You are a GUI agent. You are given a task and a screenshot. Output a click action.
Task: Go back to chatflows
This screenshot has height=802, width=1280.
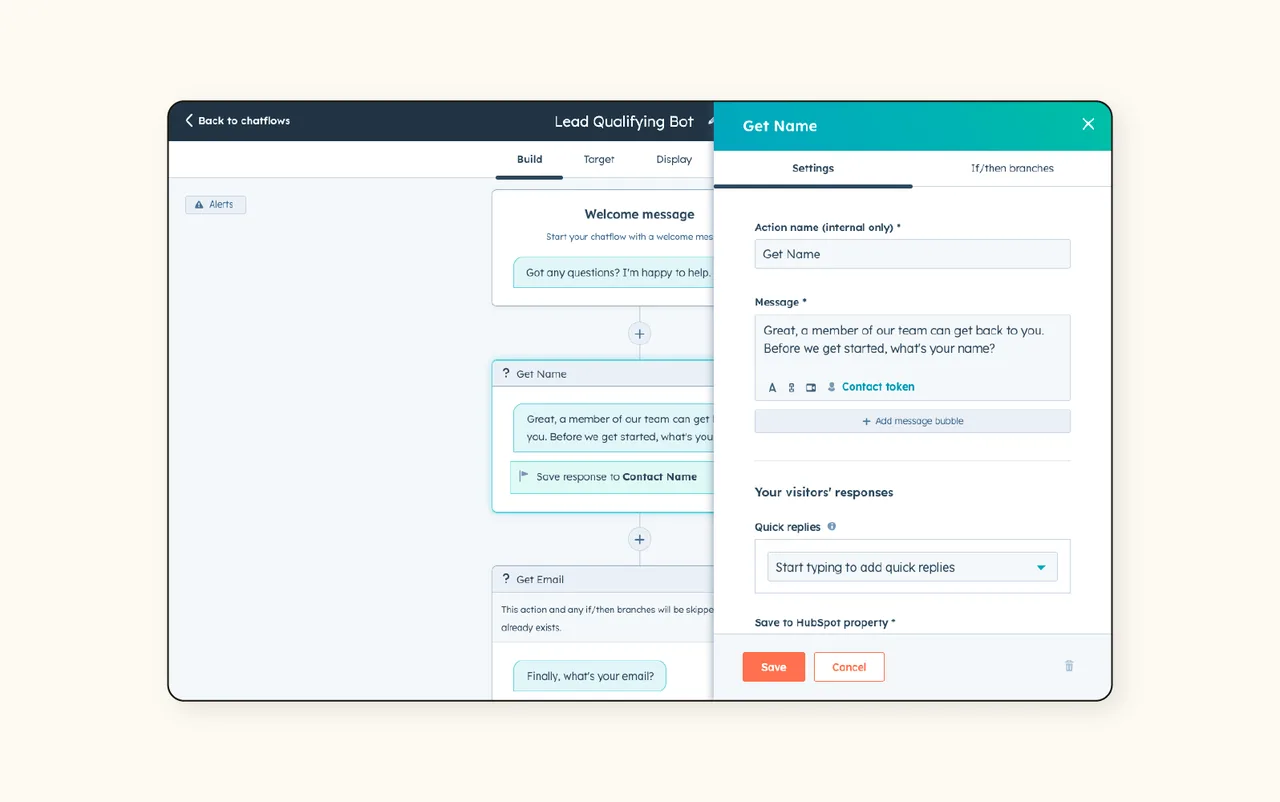click(238, 121)
